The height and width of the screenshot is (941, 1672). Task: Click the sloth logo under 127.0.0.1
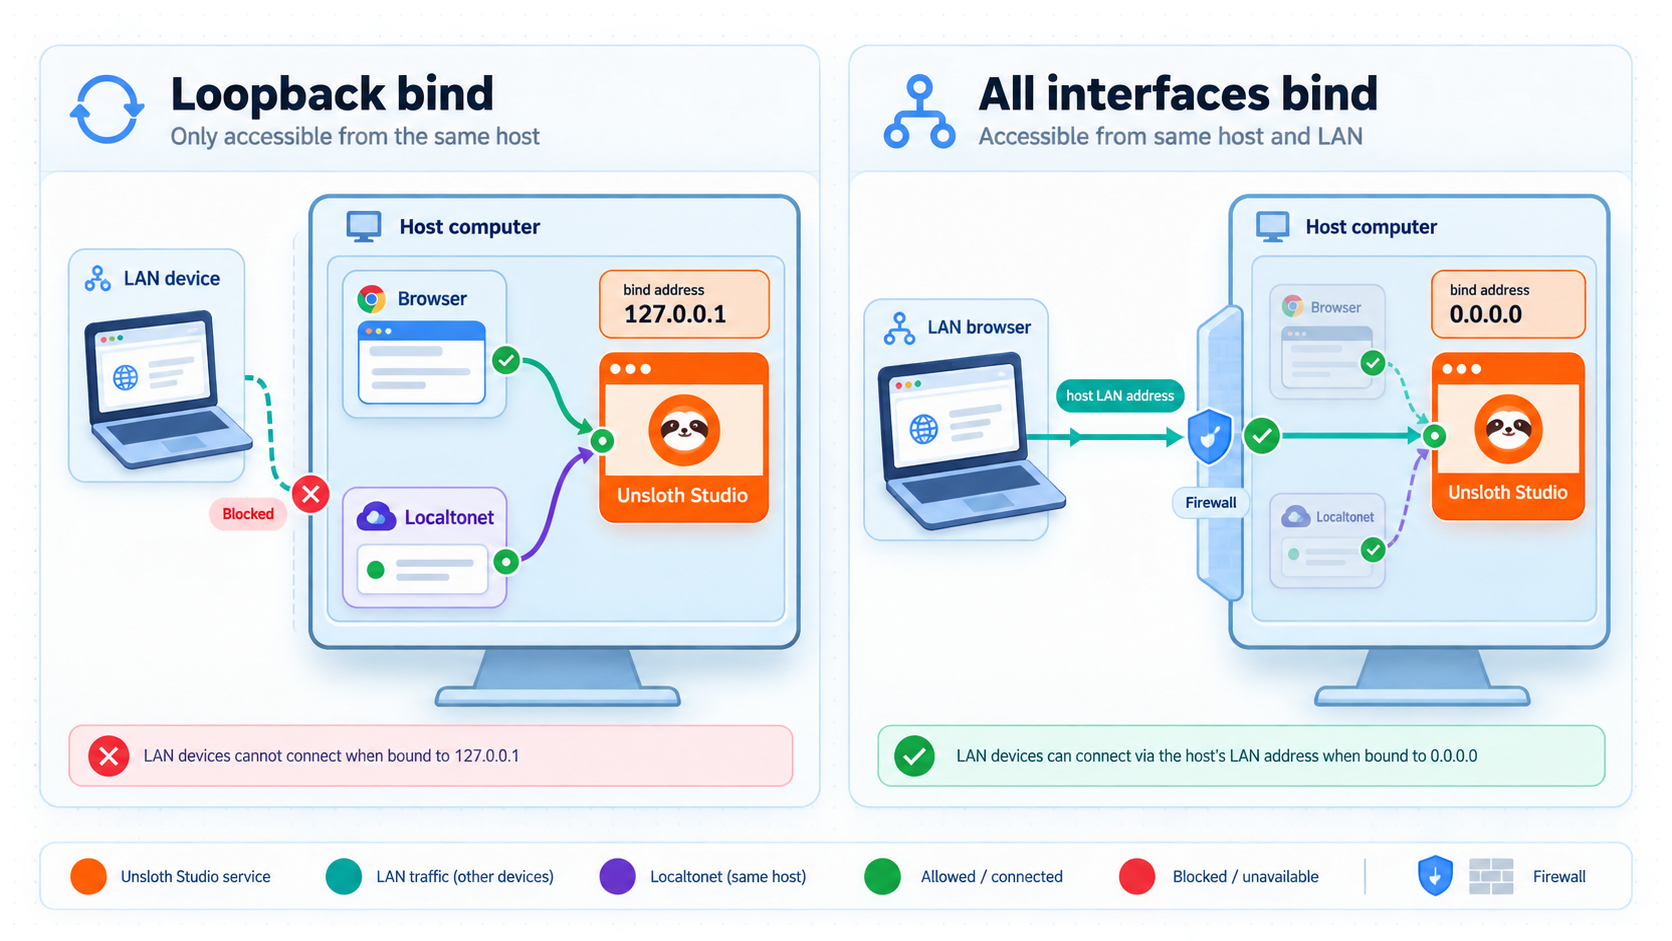(684, 431)
